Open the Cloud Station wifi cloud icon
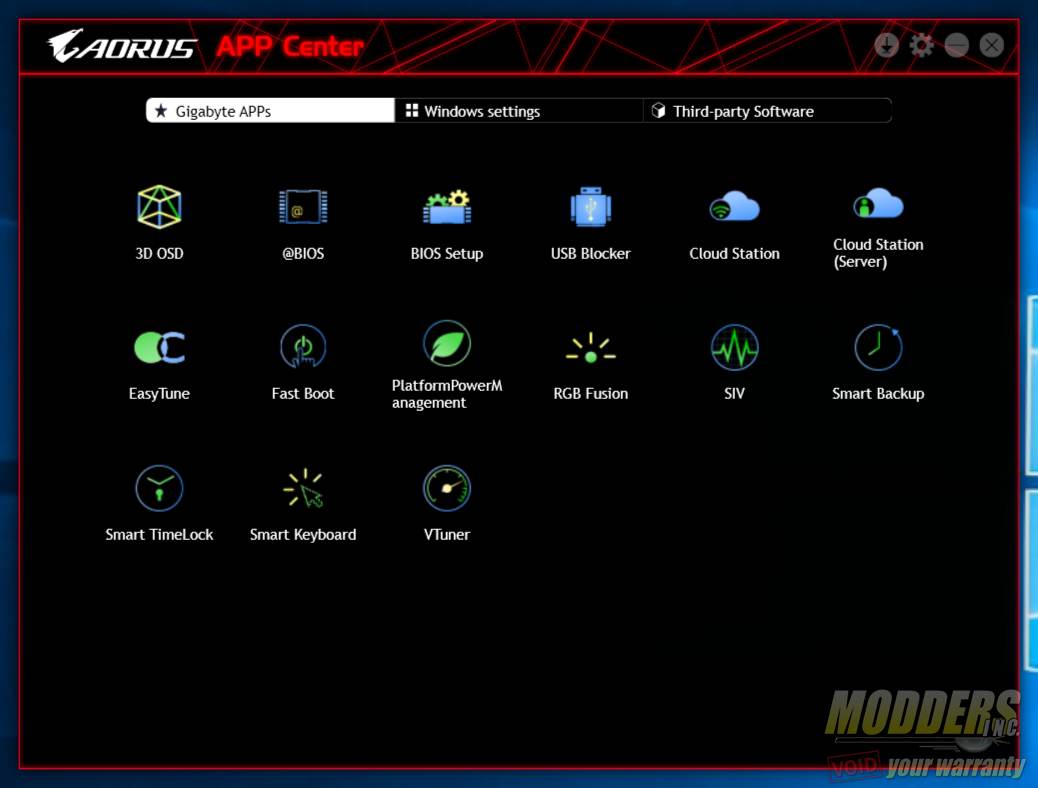The image size is (1038, 788). click(x=734, y=206)
